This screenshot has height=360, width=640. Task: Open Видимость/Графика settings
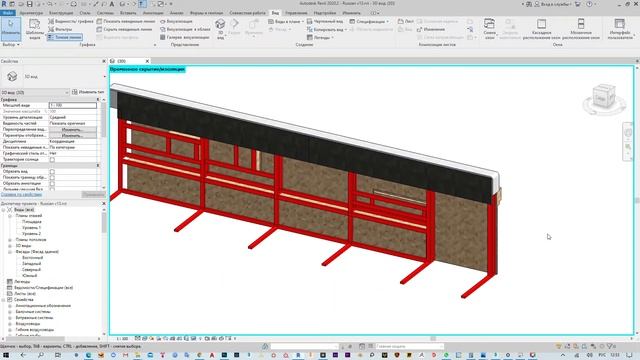coord(71,21)
